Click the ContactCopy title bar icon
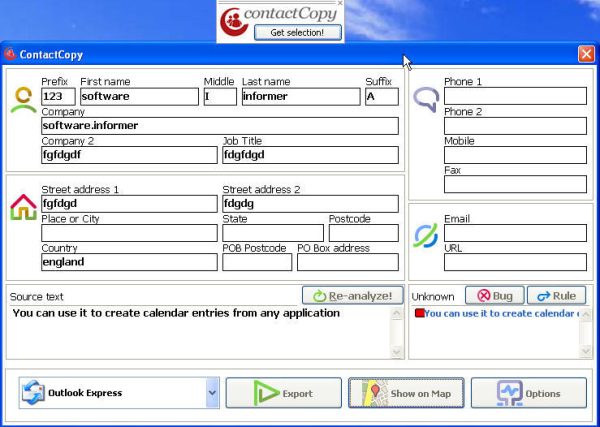Screen dimensions: 600x427 [11, 54]
